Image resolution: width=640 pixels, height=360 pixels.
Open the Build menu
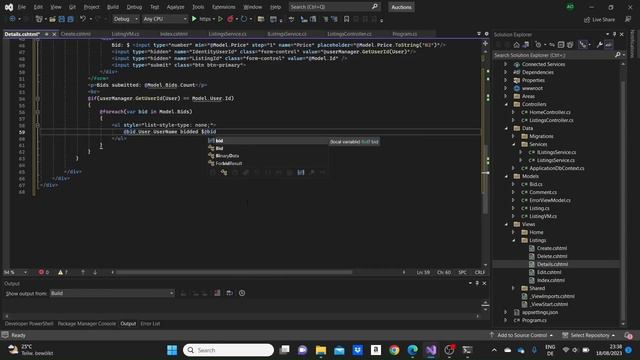113,7
